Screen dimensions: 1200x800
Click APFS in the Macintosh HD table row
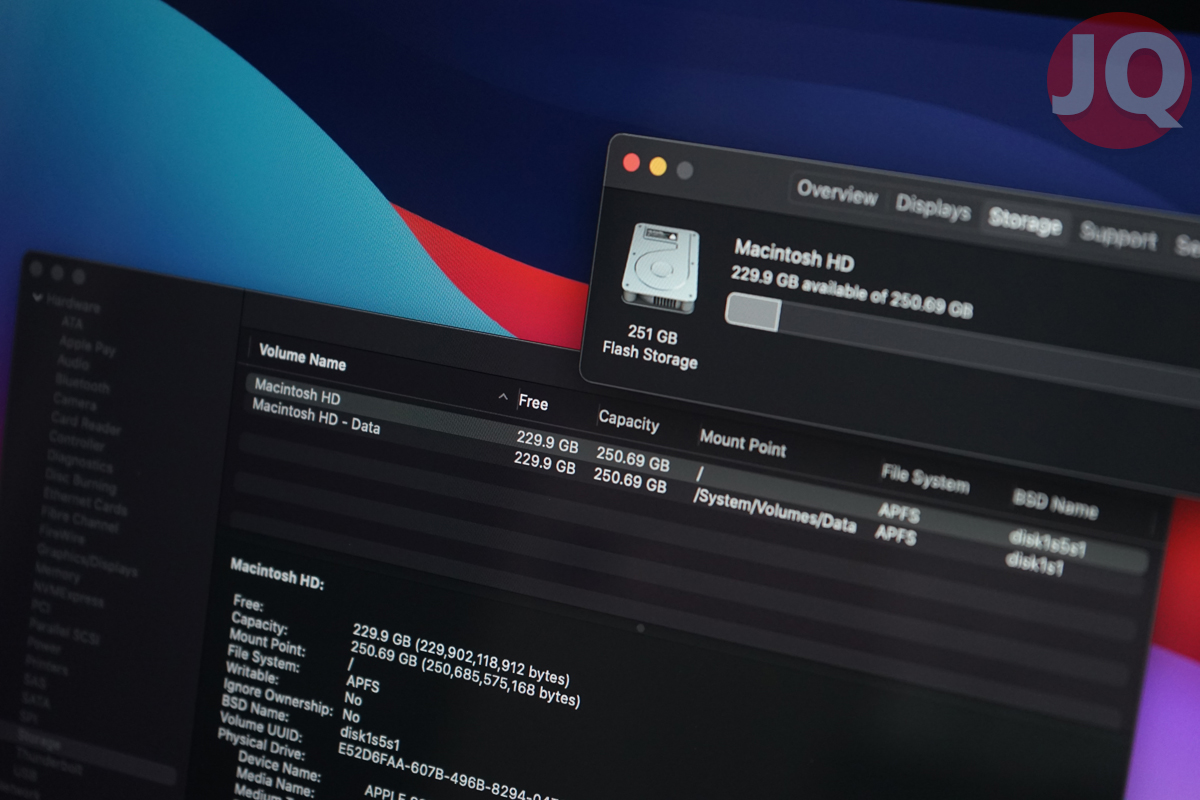click(899, 513)
